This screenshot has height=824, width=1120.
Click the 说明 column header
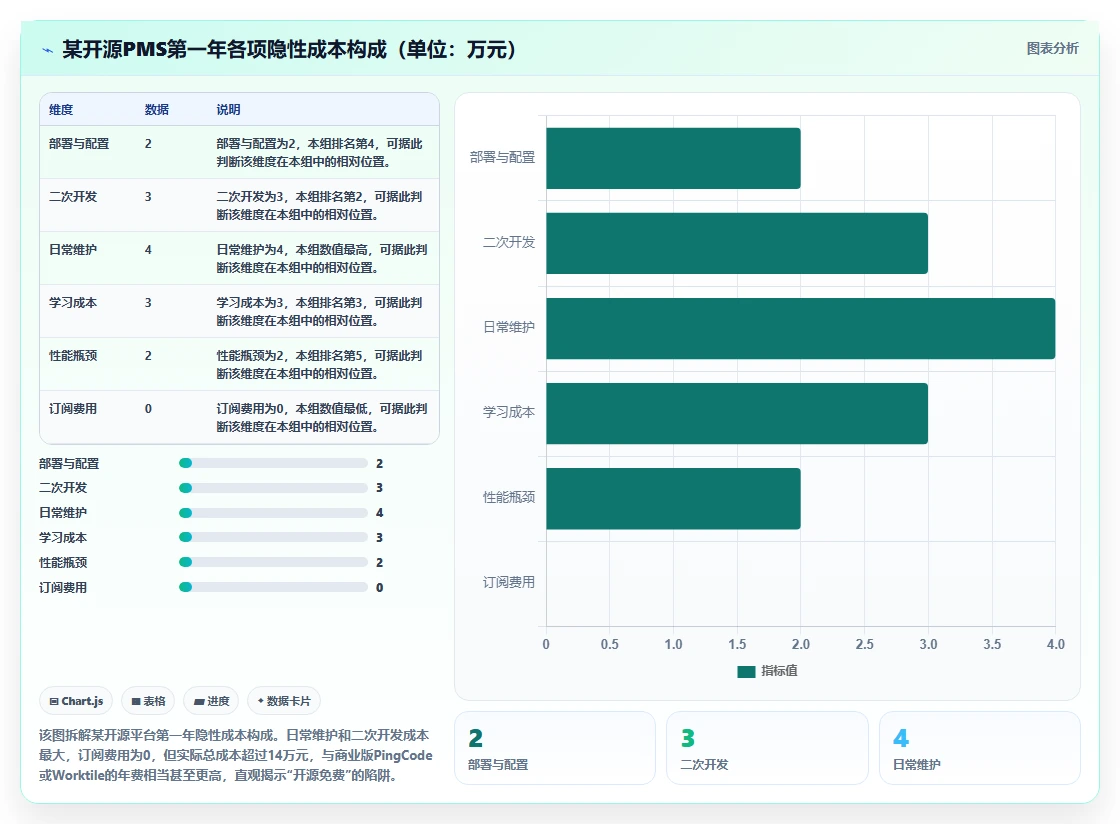229,109
